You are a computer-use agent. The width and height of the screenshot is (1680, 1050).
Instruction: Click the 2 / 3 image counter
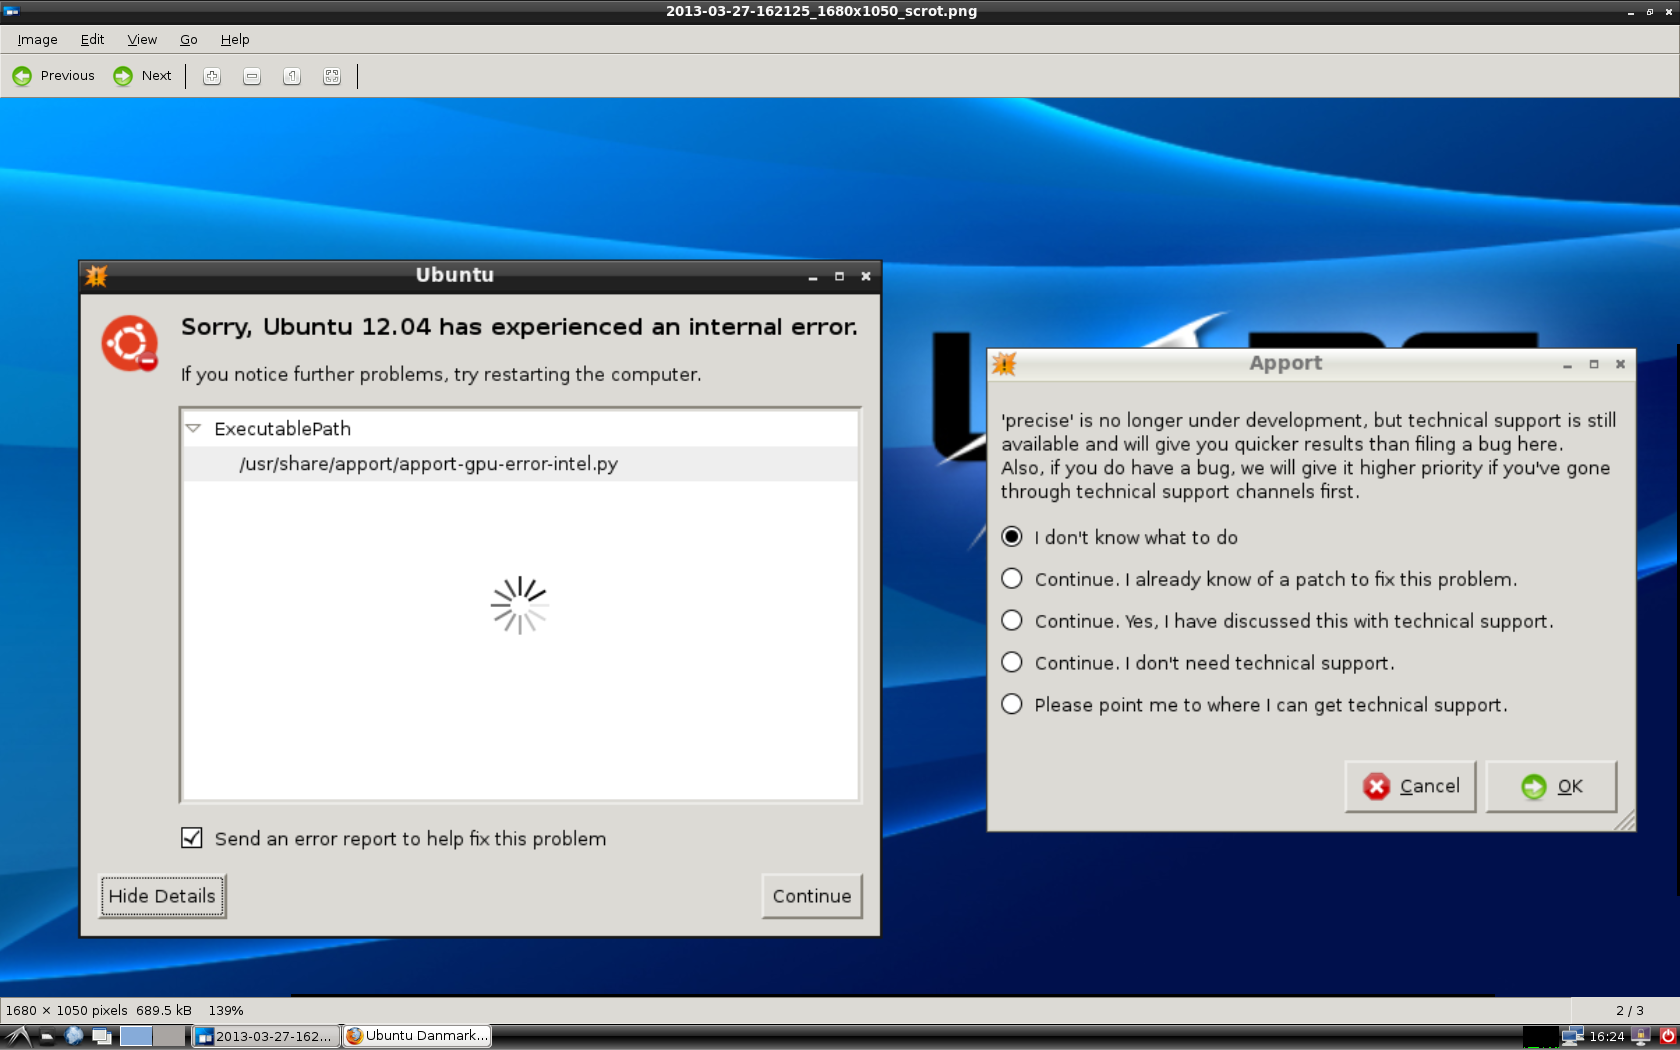(1629, 1010)
